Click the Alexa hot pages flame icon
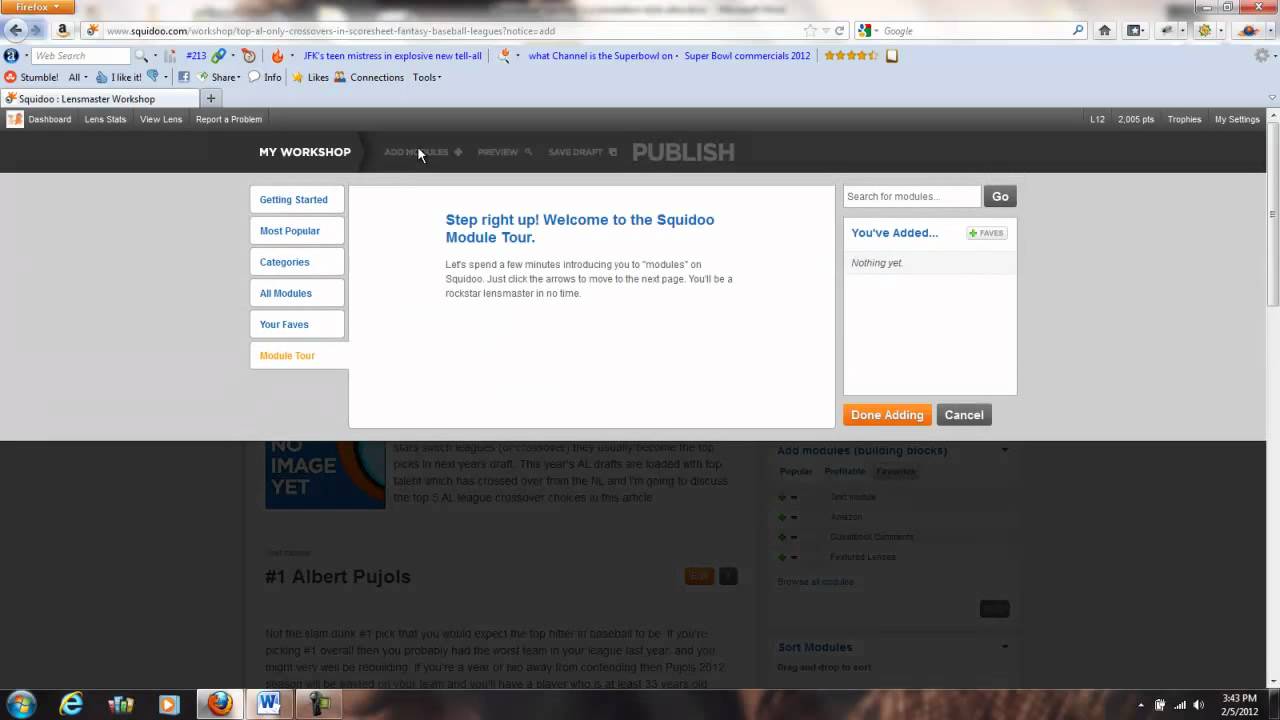This screenshot has height=720, width=1280. coord(277,56)
